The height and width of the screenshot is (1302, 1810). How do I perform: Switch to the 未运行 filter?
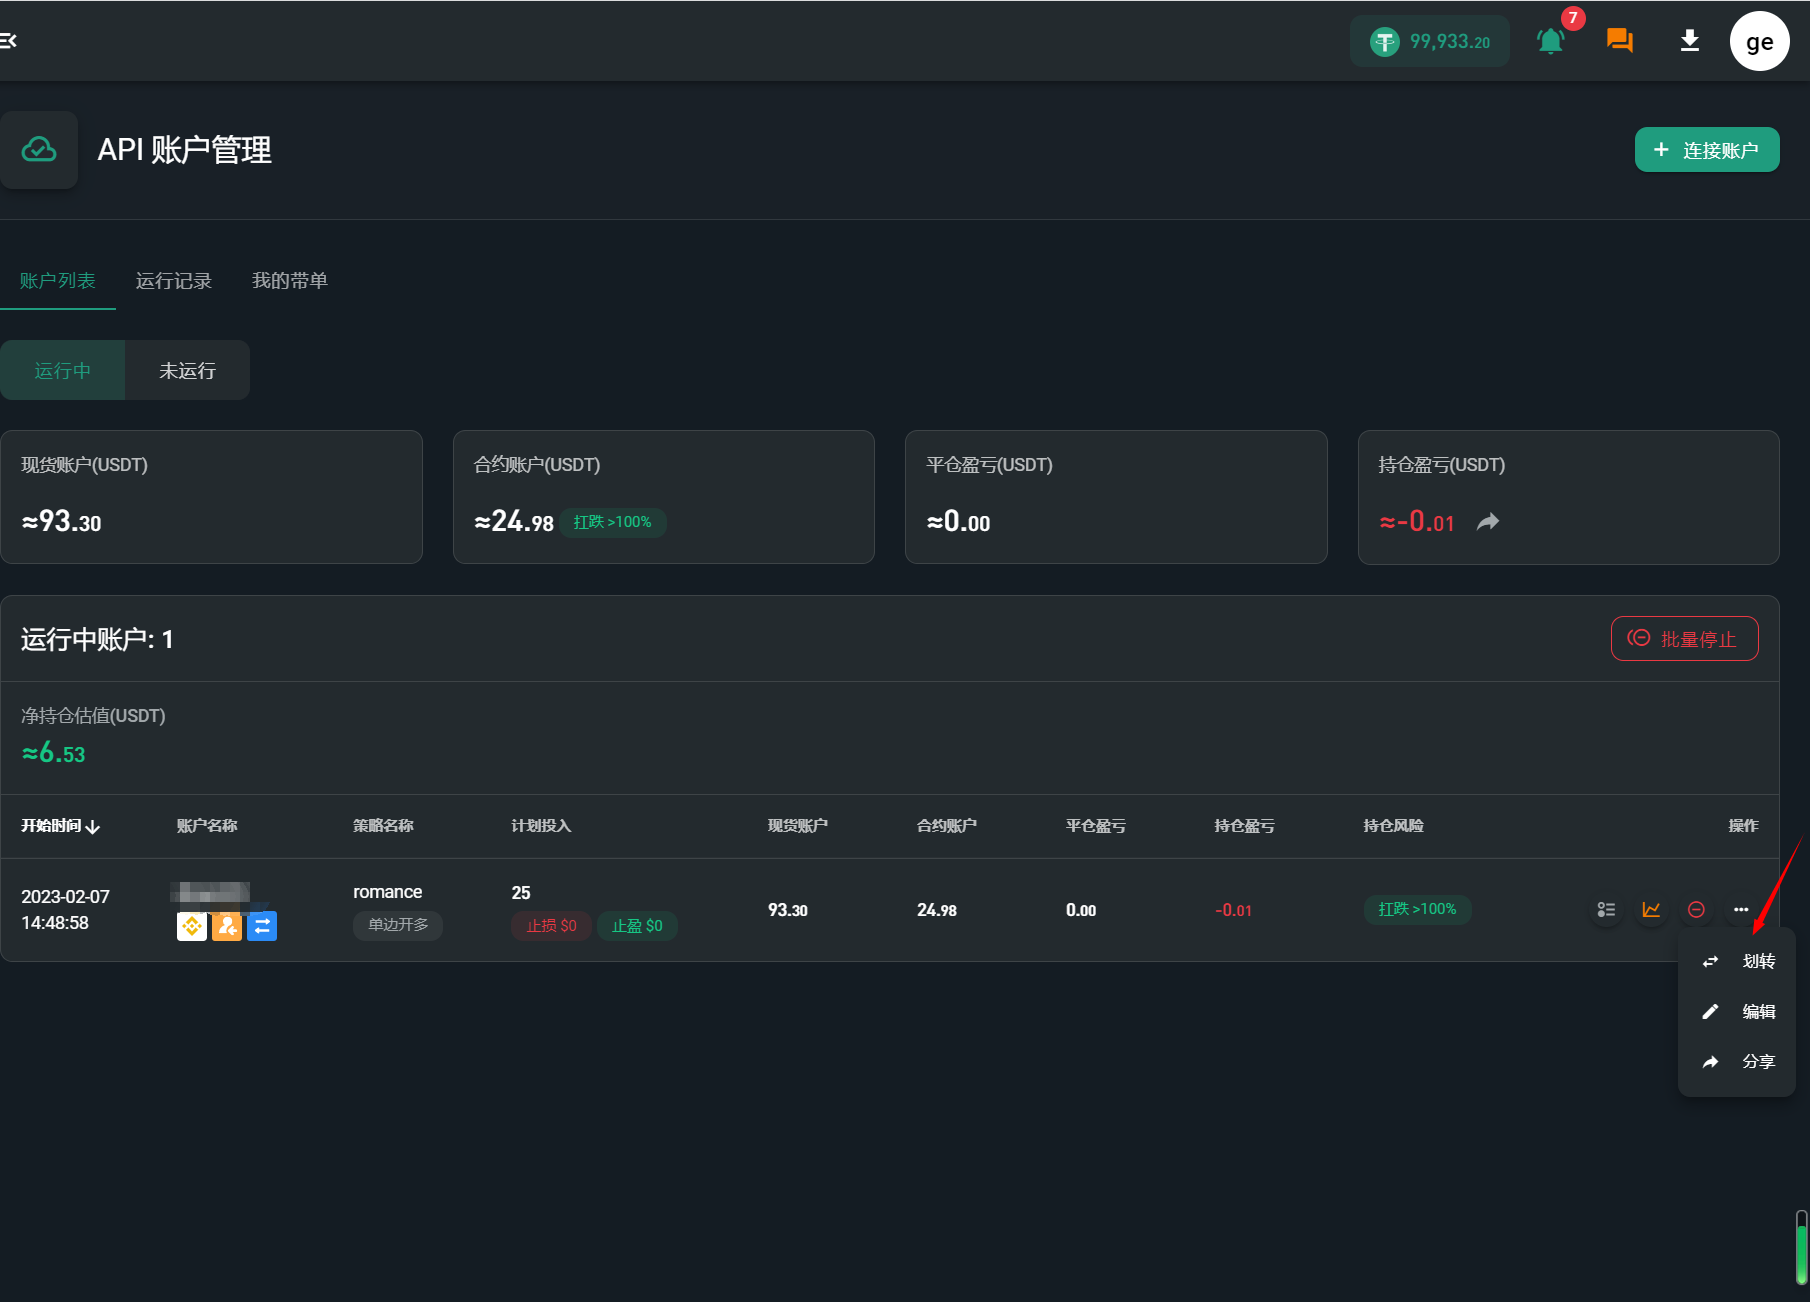click(187, 371)
